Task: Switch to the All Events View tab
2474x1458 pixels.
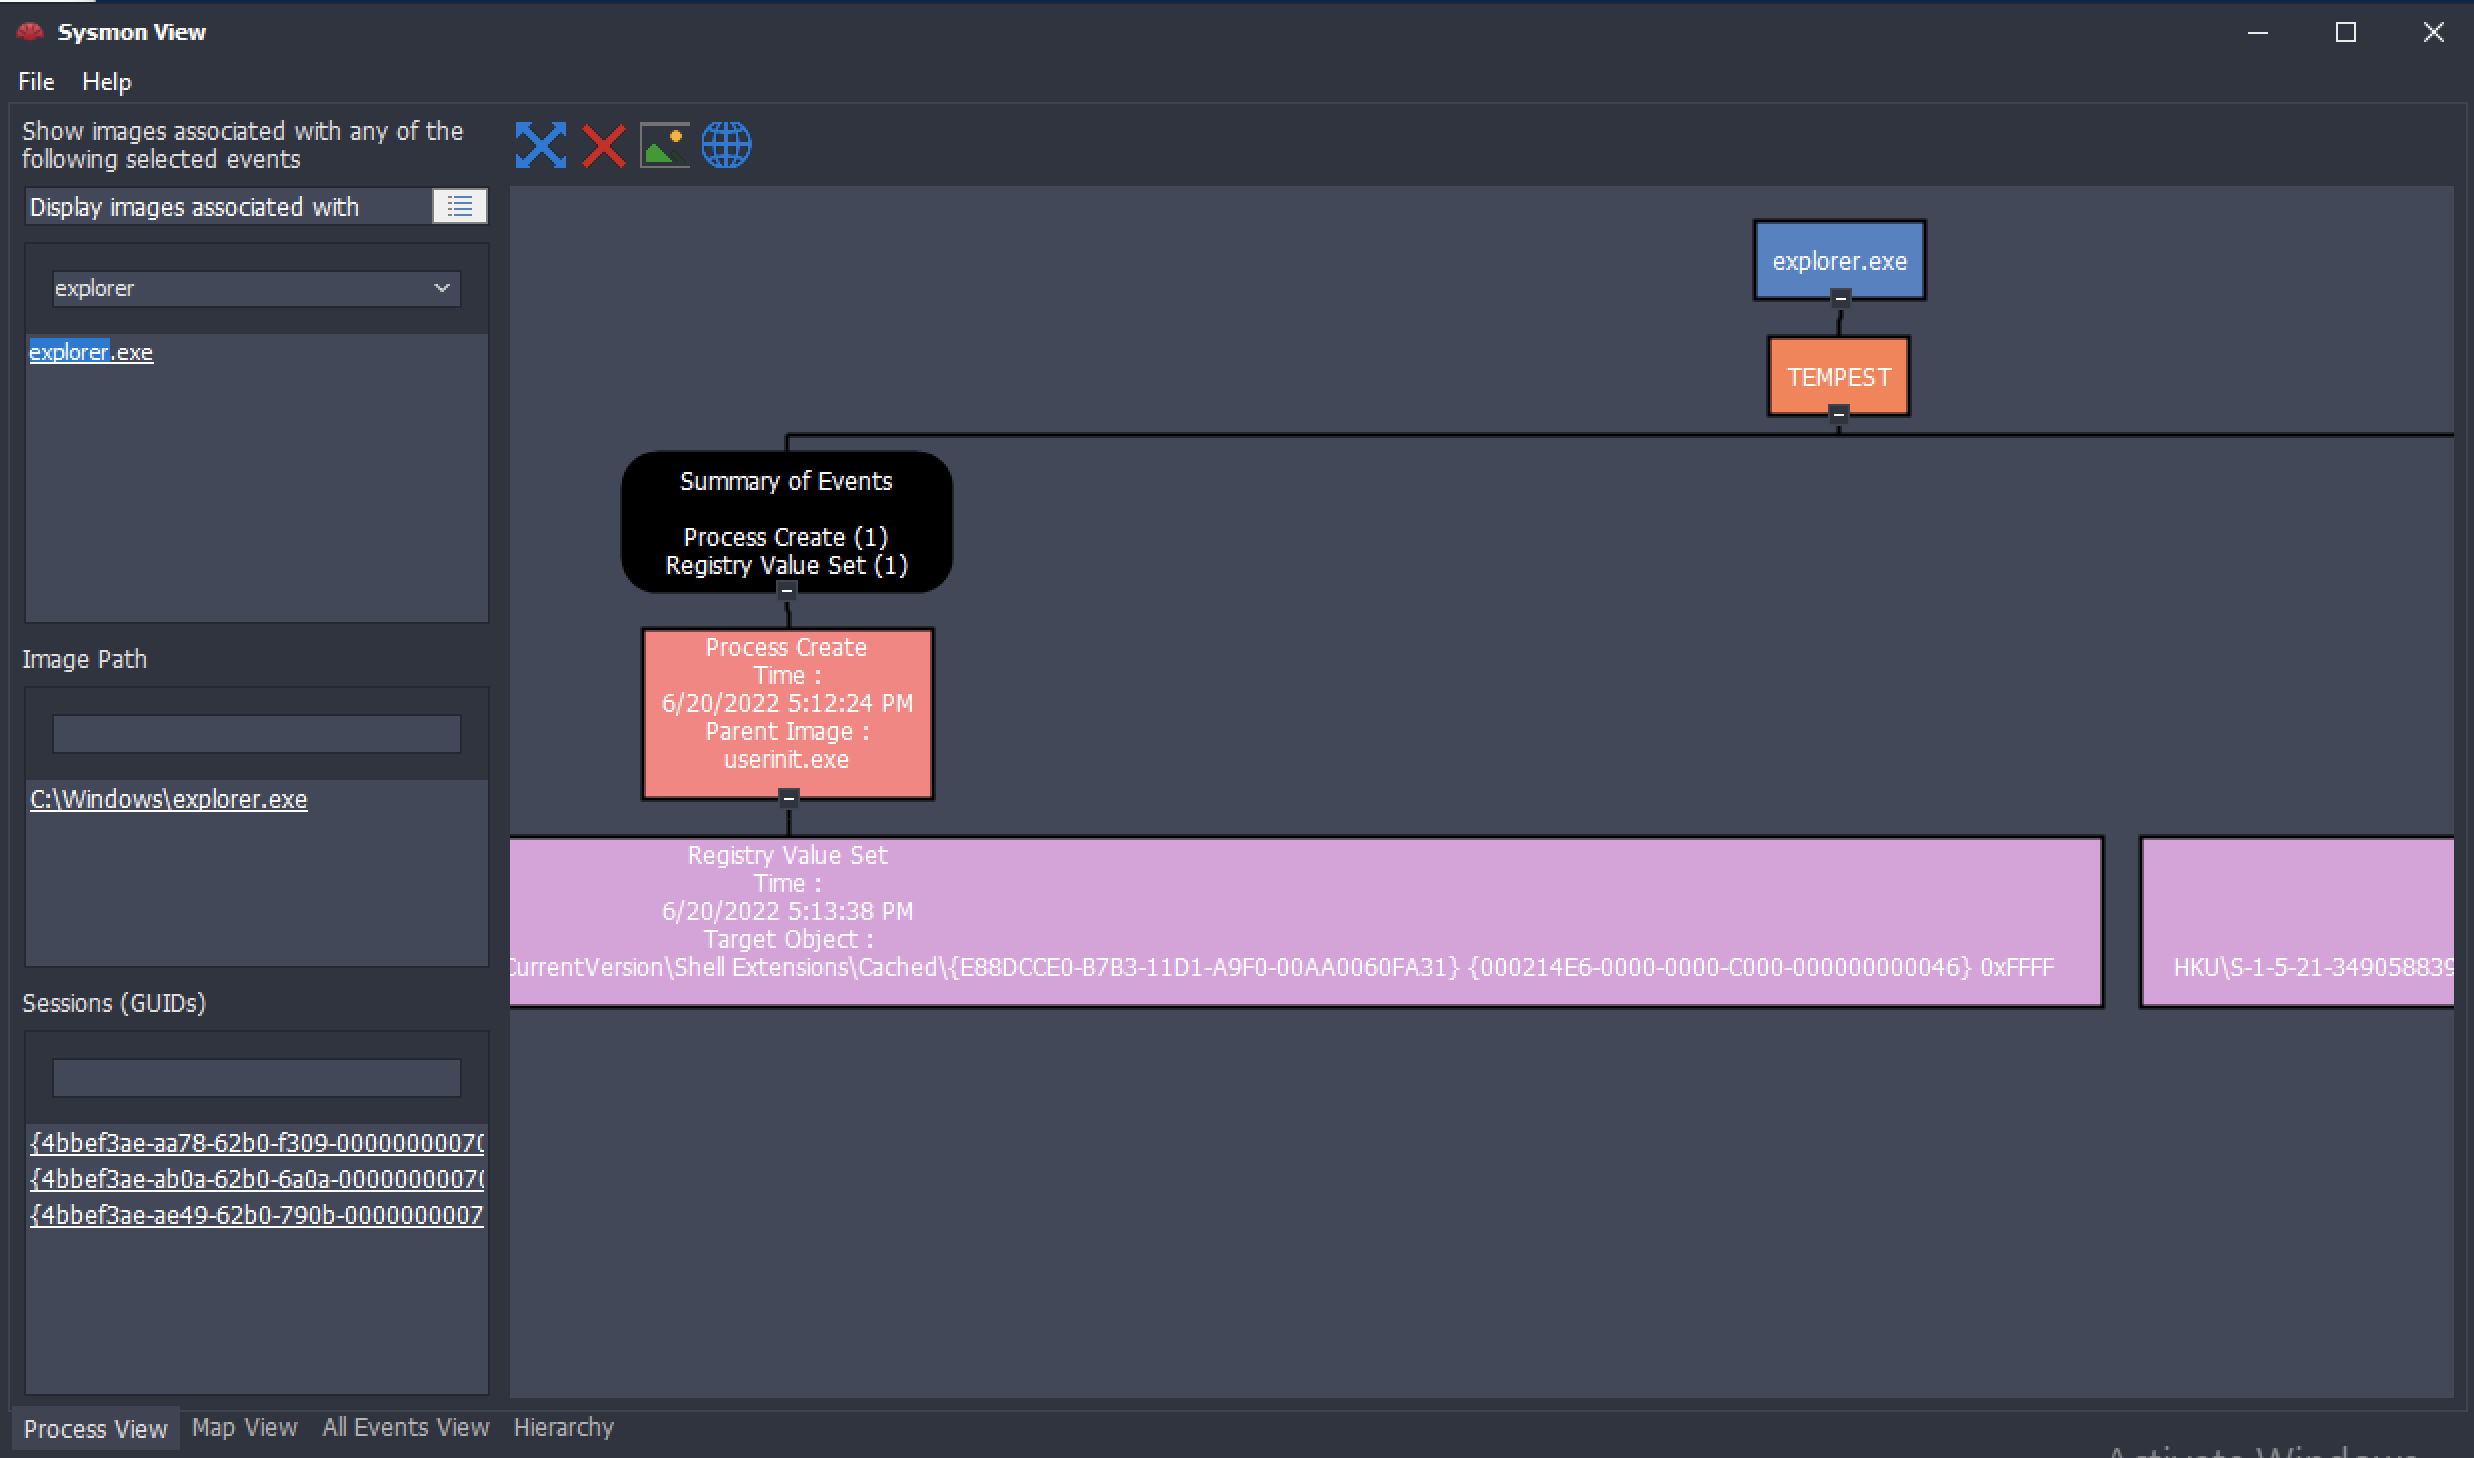Action: (x=405, y=1427)
